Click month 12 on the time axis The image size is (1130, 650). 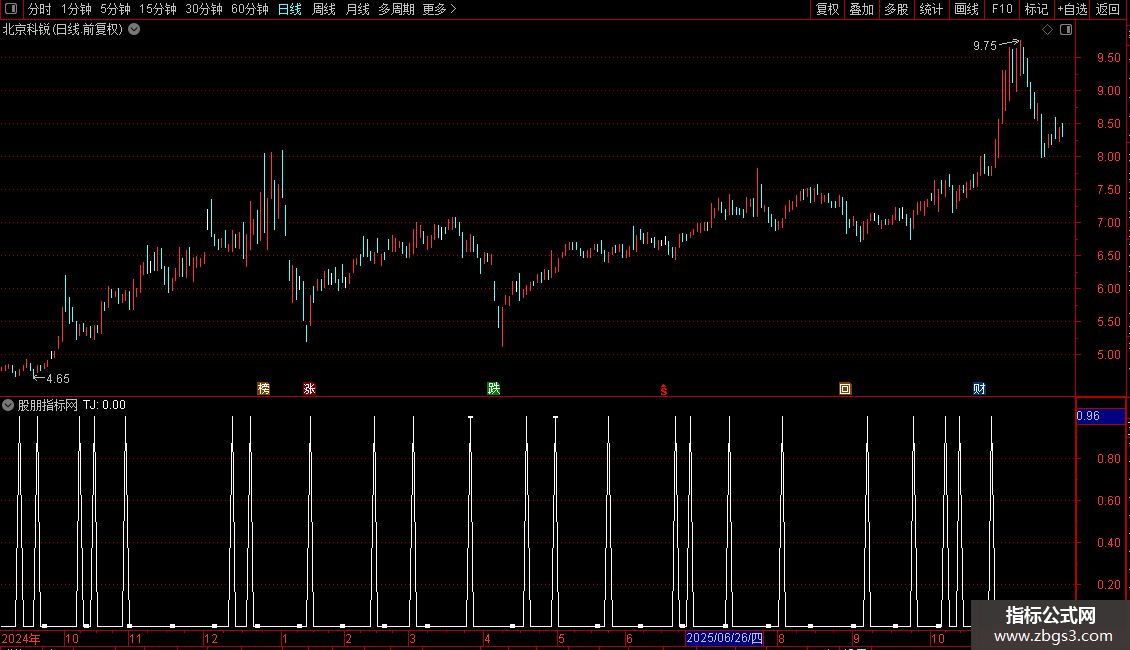pos(210,638)
